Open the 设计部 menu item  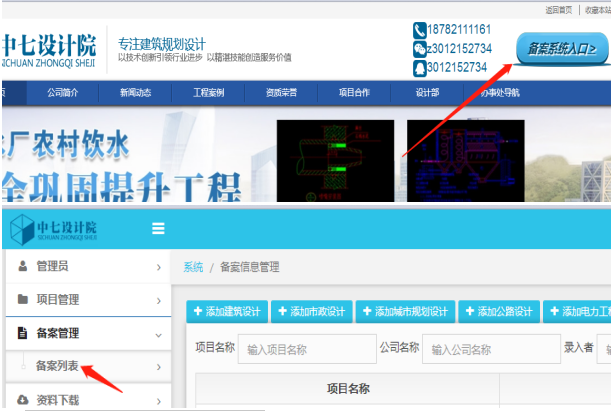[x=427, y=93]
